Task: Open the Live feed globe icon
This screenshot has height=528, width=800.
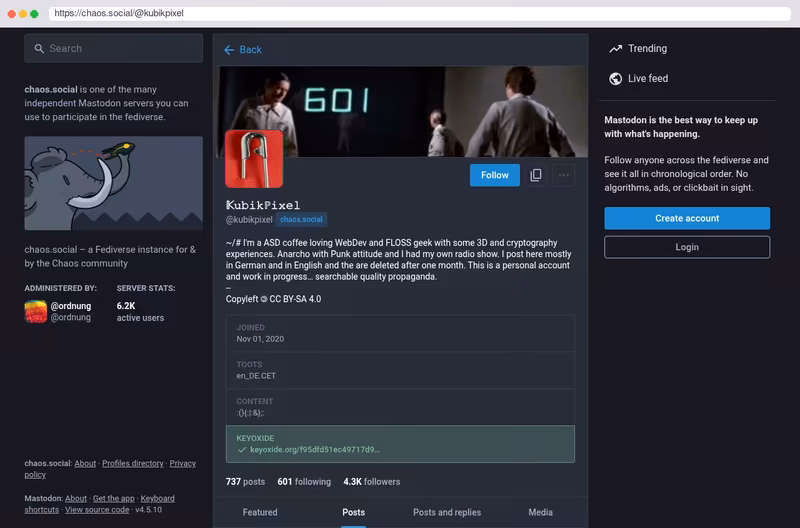Action: [615, 79]
